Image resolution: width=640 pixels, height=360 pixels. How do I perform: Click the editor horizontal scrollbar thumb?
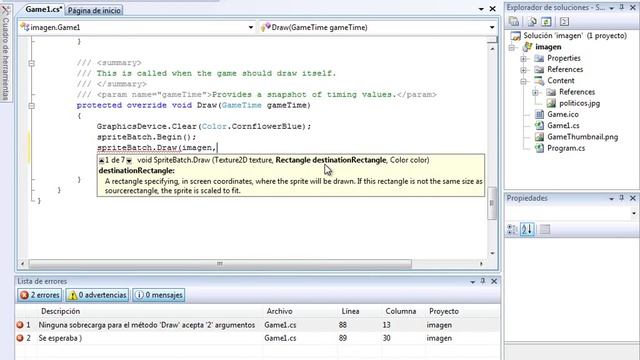point(220,264)
